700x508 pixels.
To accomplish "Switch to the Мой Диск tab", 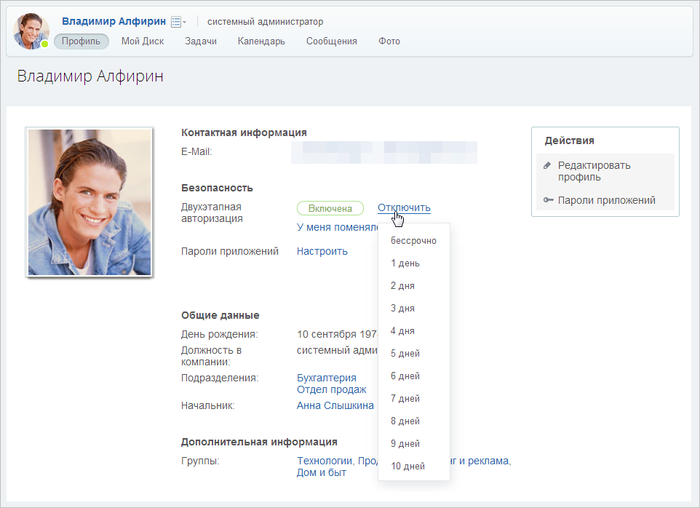I will click(x=142, y=41).
